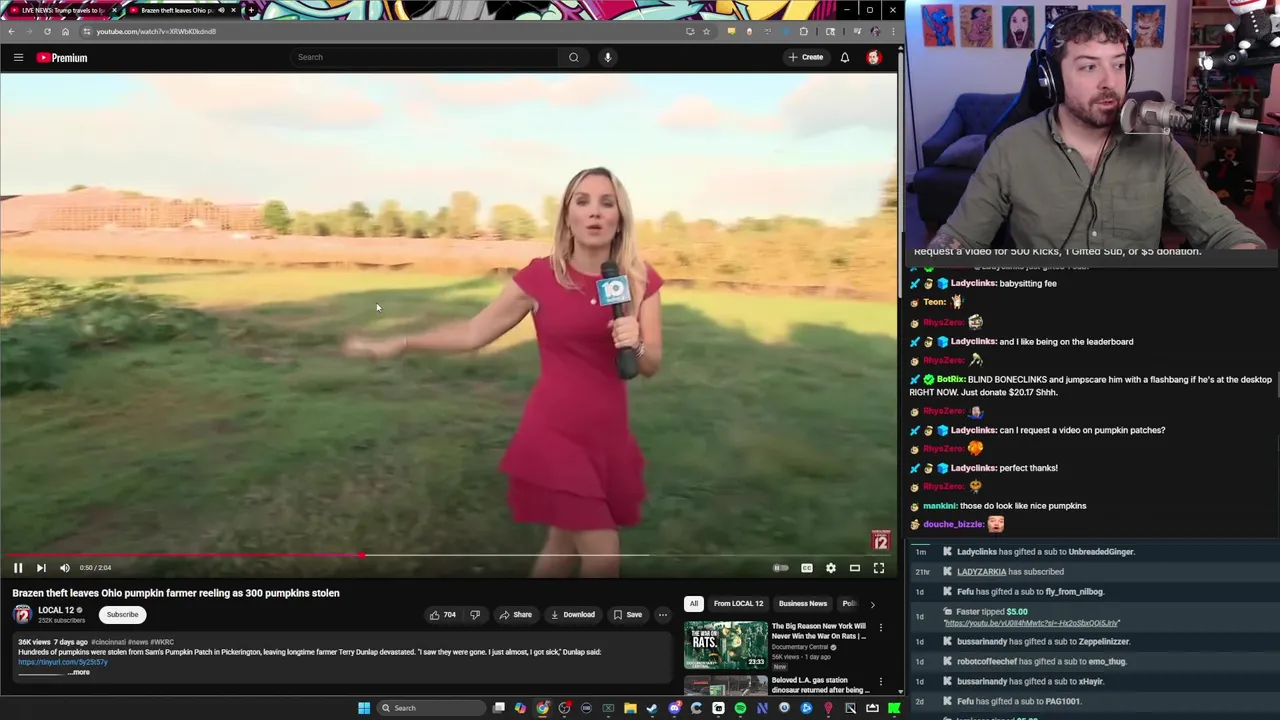Viewport: 1280px width, 720px height.
Task: Click the video progress bar
Action: 448,554
